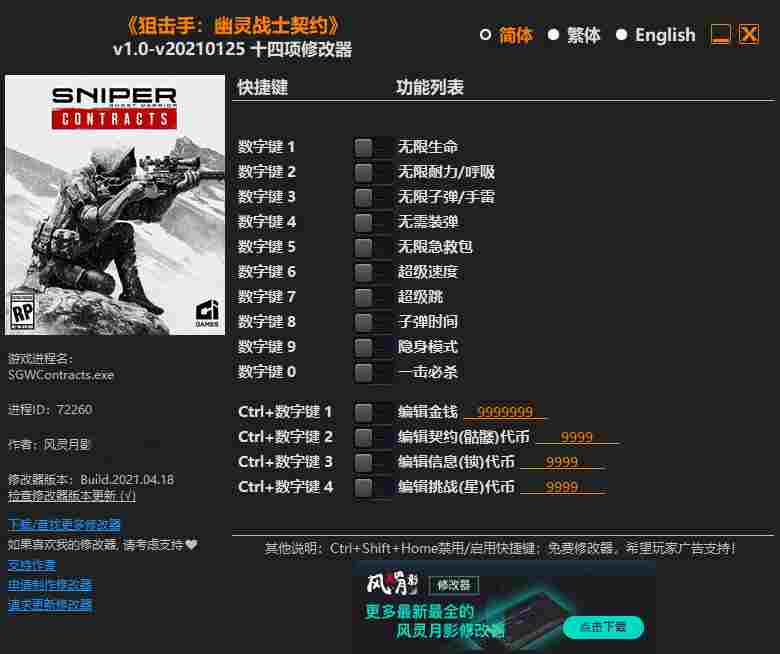Open 下载/查找更多修改器 link
The width and height of the screenshot is (780, 654).
64,525
